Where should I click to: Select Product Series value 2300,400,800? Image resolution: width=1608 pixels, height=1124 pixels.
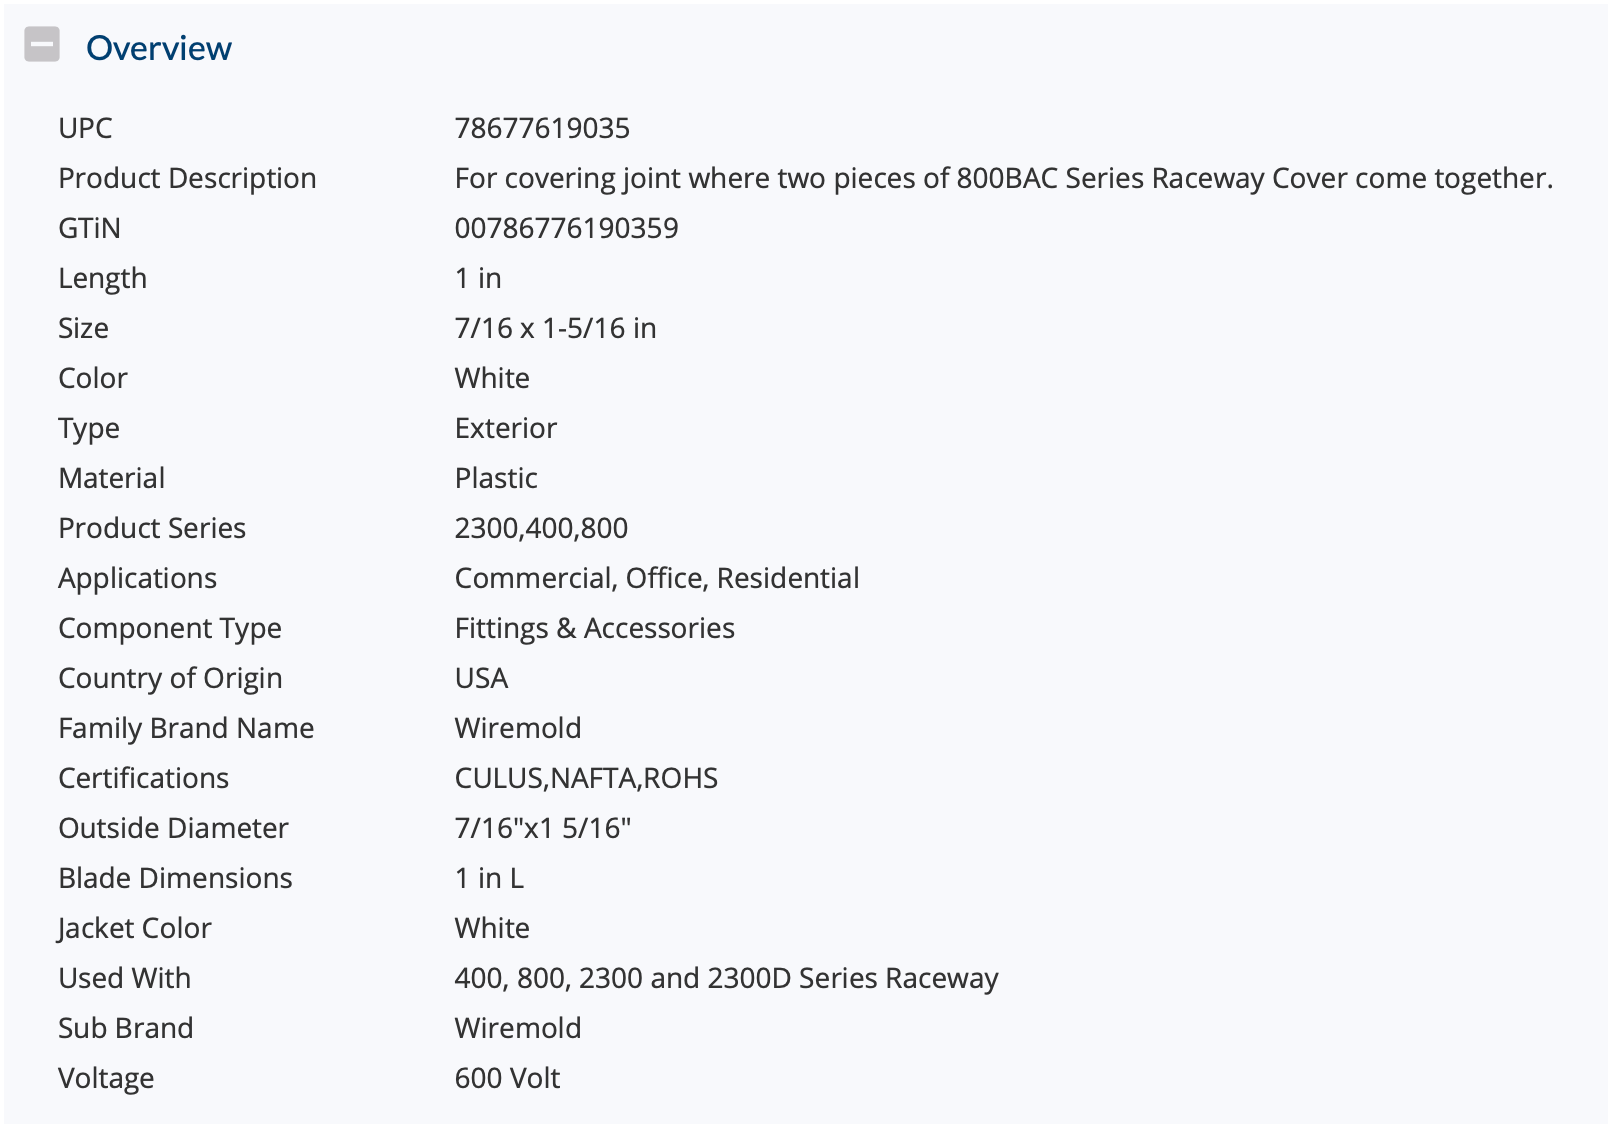pyautogui.click(x=541, y=528)
